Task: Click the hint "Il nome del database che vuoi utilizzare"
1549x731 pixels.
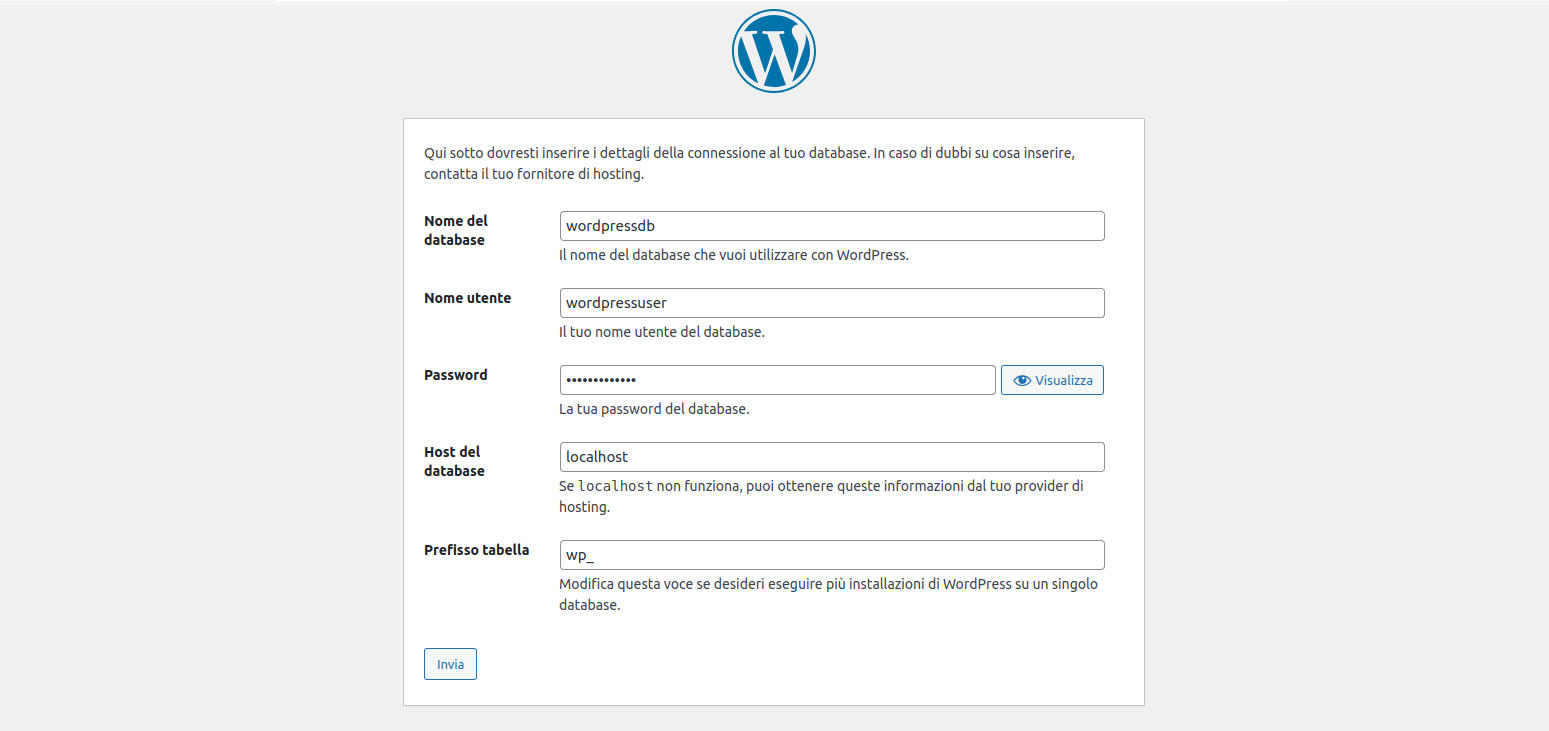Action: (x=733, y=255)
